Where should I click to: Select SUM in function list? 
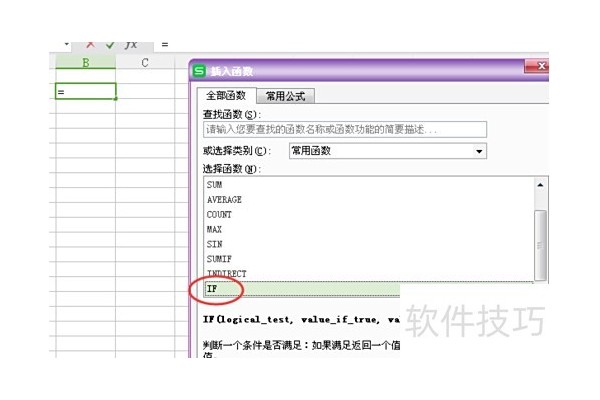pos(369,185)
